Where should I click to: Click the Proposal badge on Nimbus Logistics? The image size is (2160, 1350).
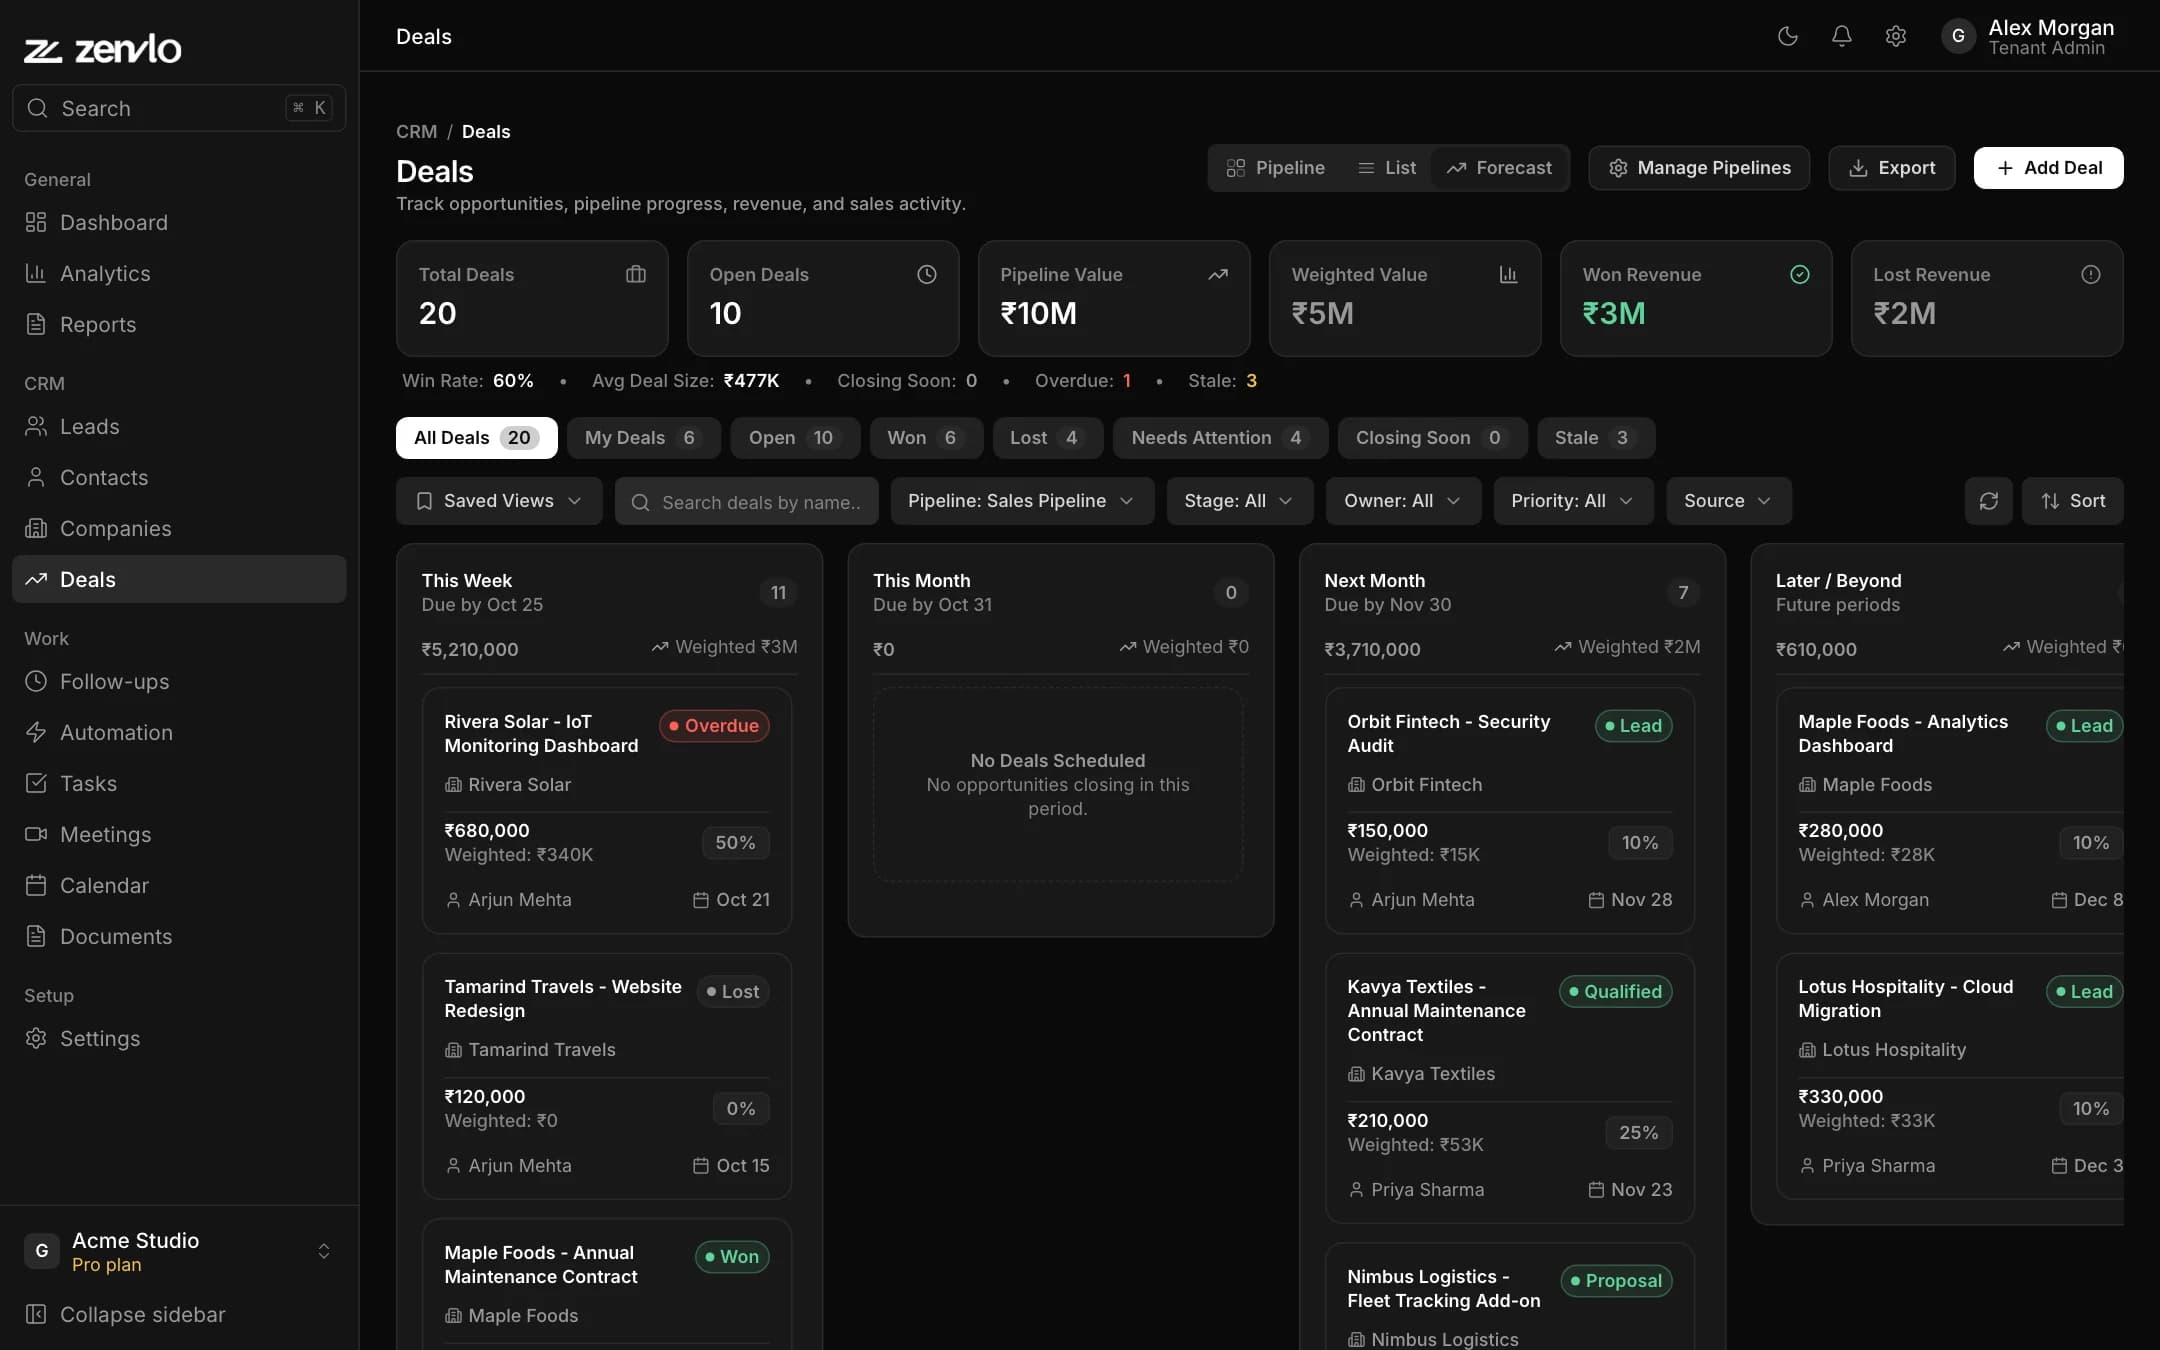coord(1616,1281)
